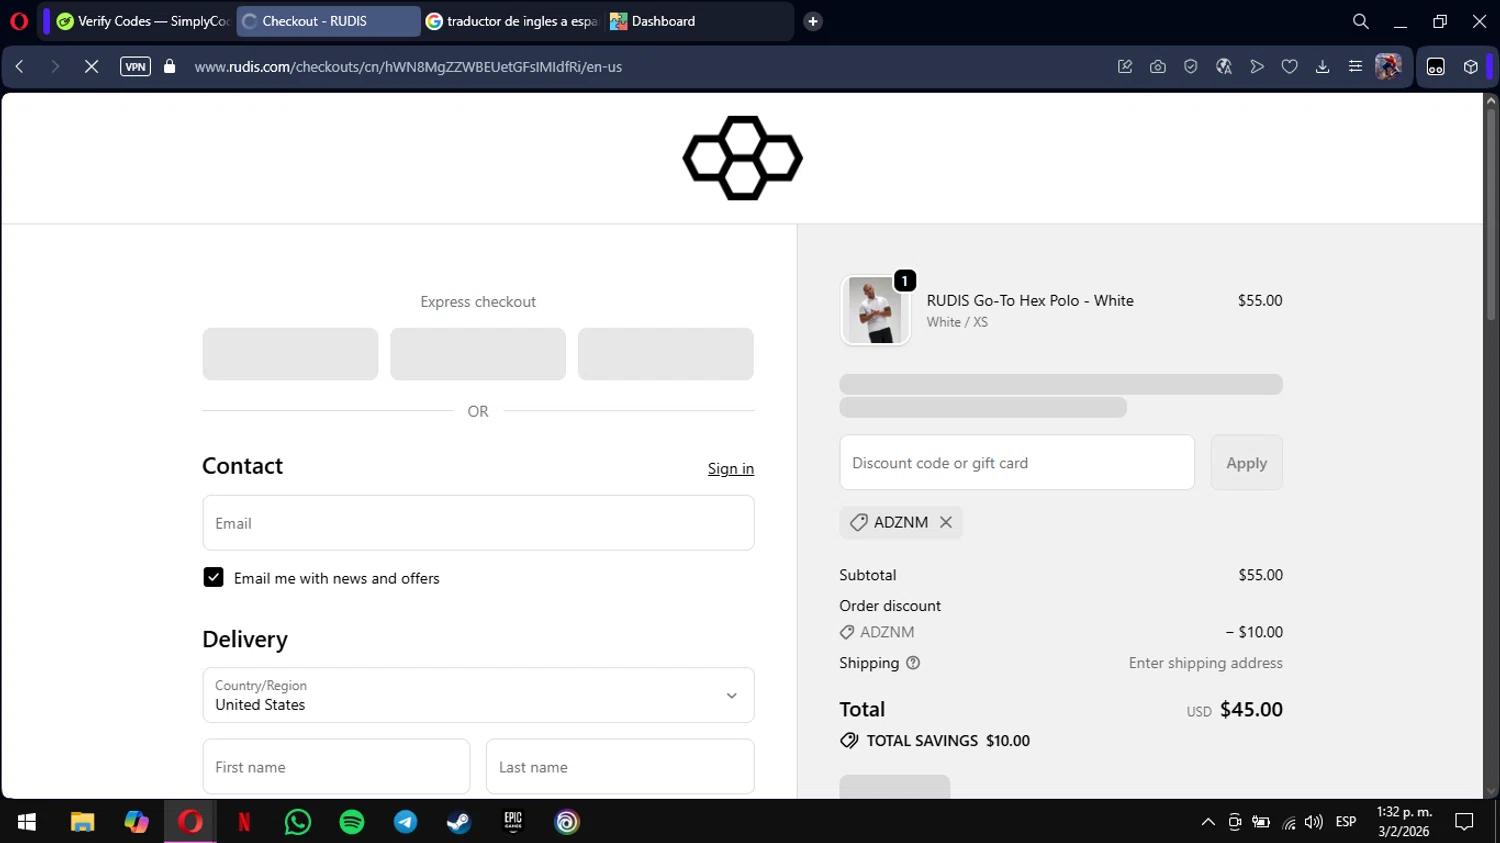Click the address bar URL
Image resolution: width=1500 pixels, height=843 pixels.
[x=408, y=67]
